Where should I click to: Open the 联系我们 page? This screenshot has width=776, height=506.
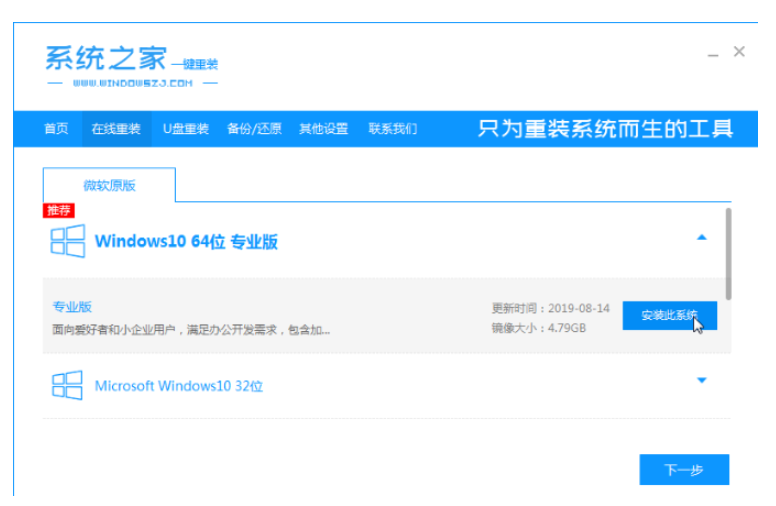point(392,129)
